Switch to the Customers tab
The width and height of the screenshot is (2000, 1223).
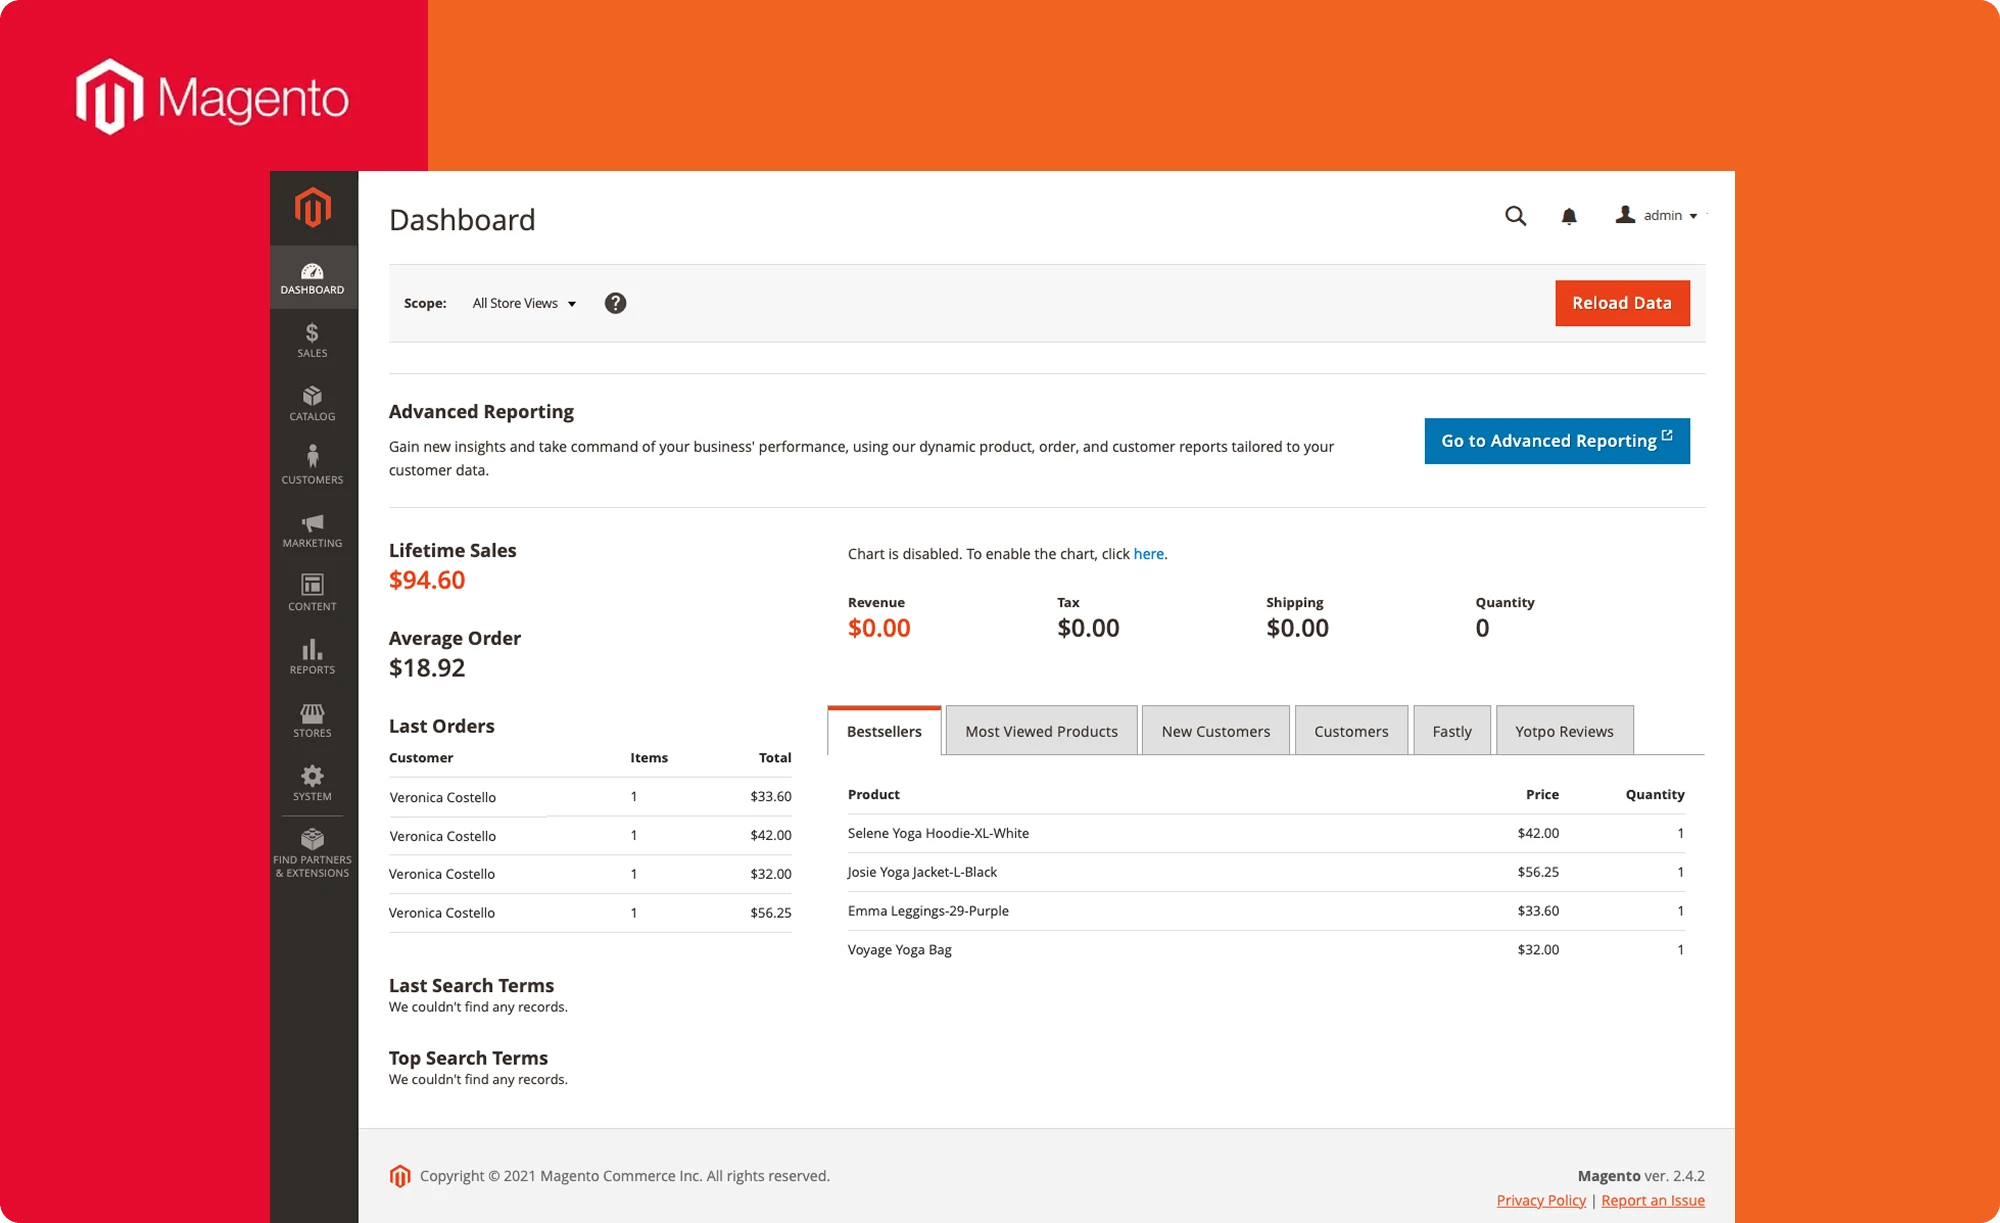(x=1351, y=731)
